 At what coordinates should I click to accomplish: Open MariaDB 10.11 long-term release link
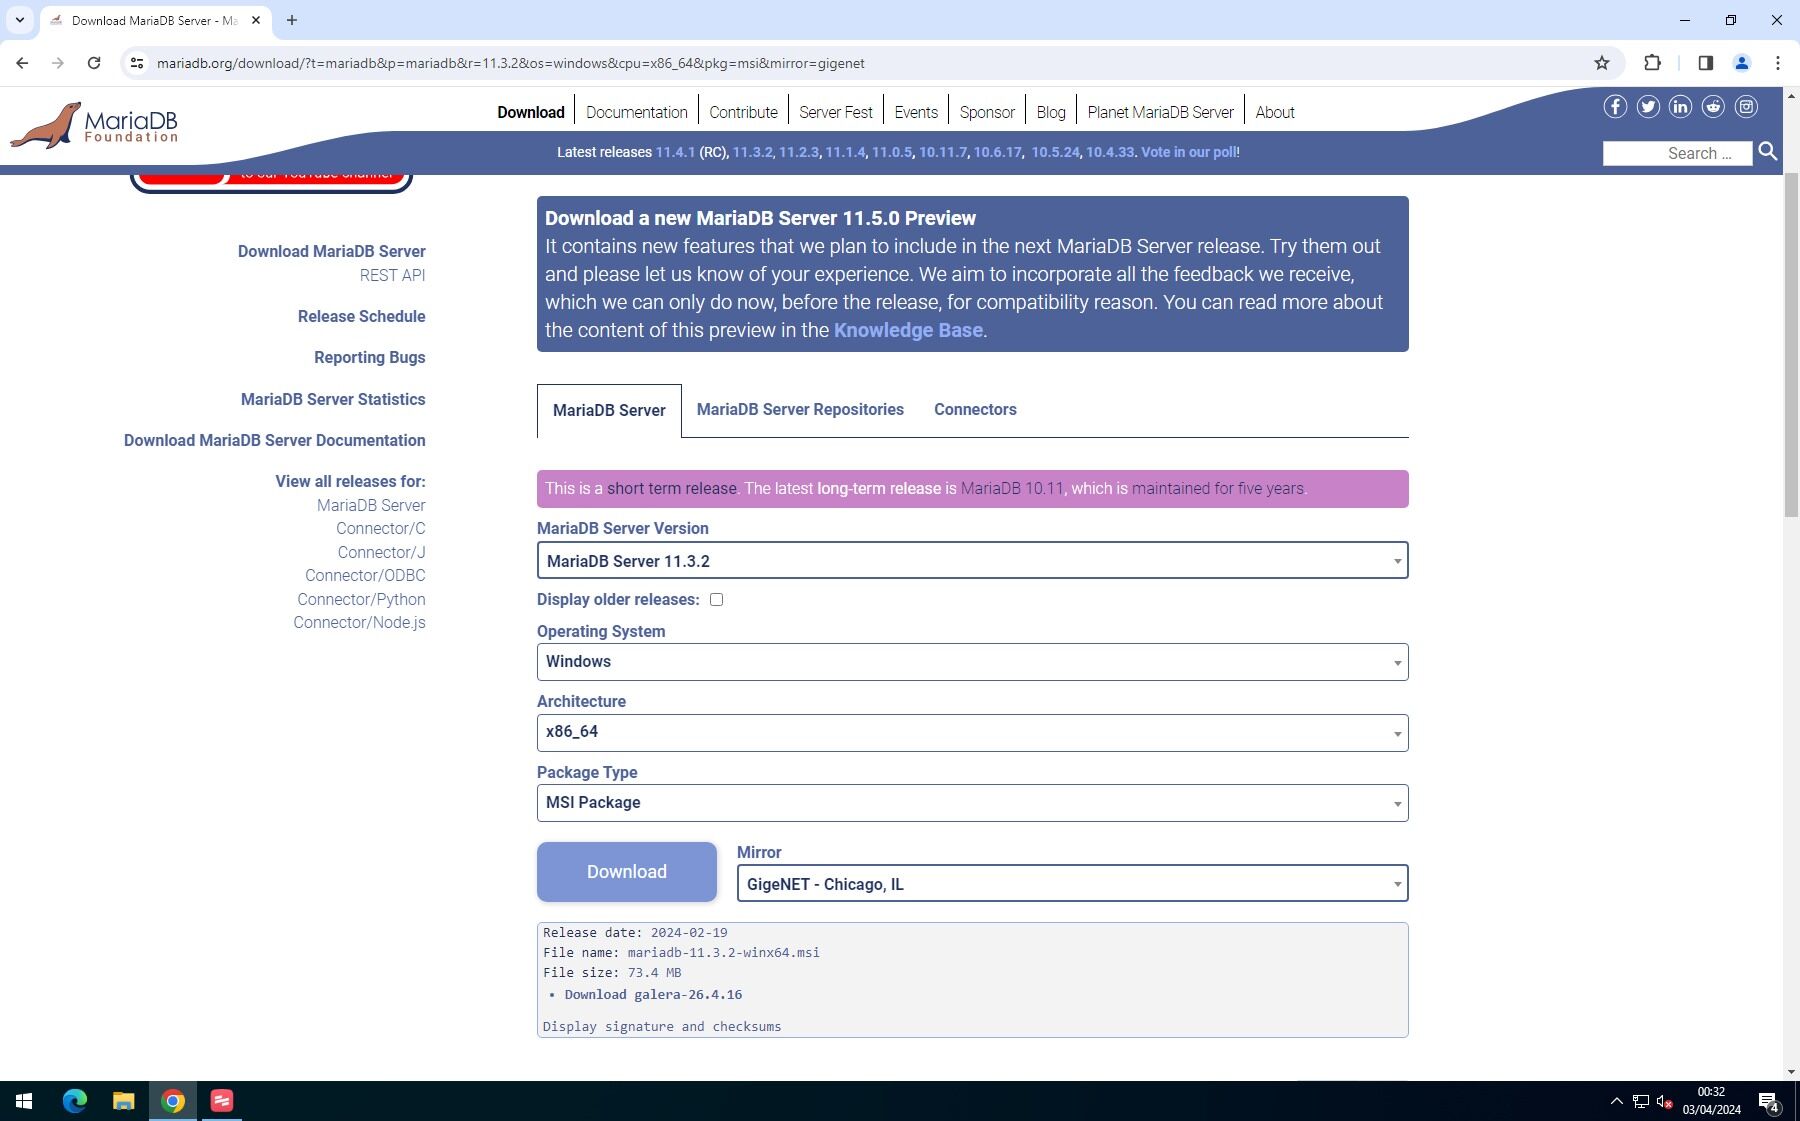coord(1012,489)
